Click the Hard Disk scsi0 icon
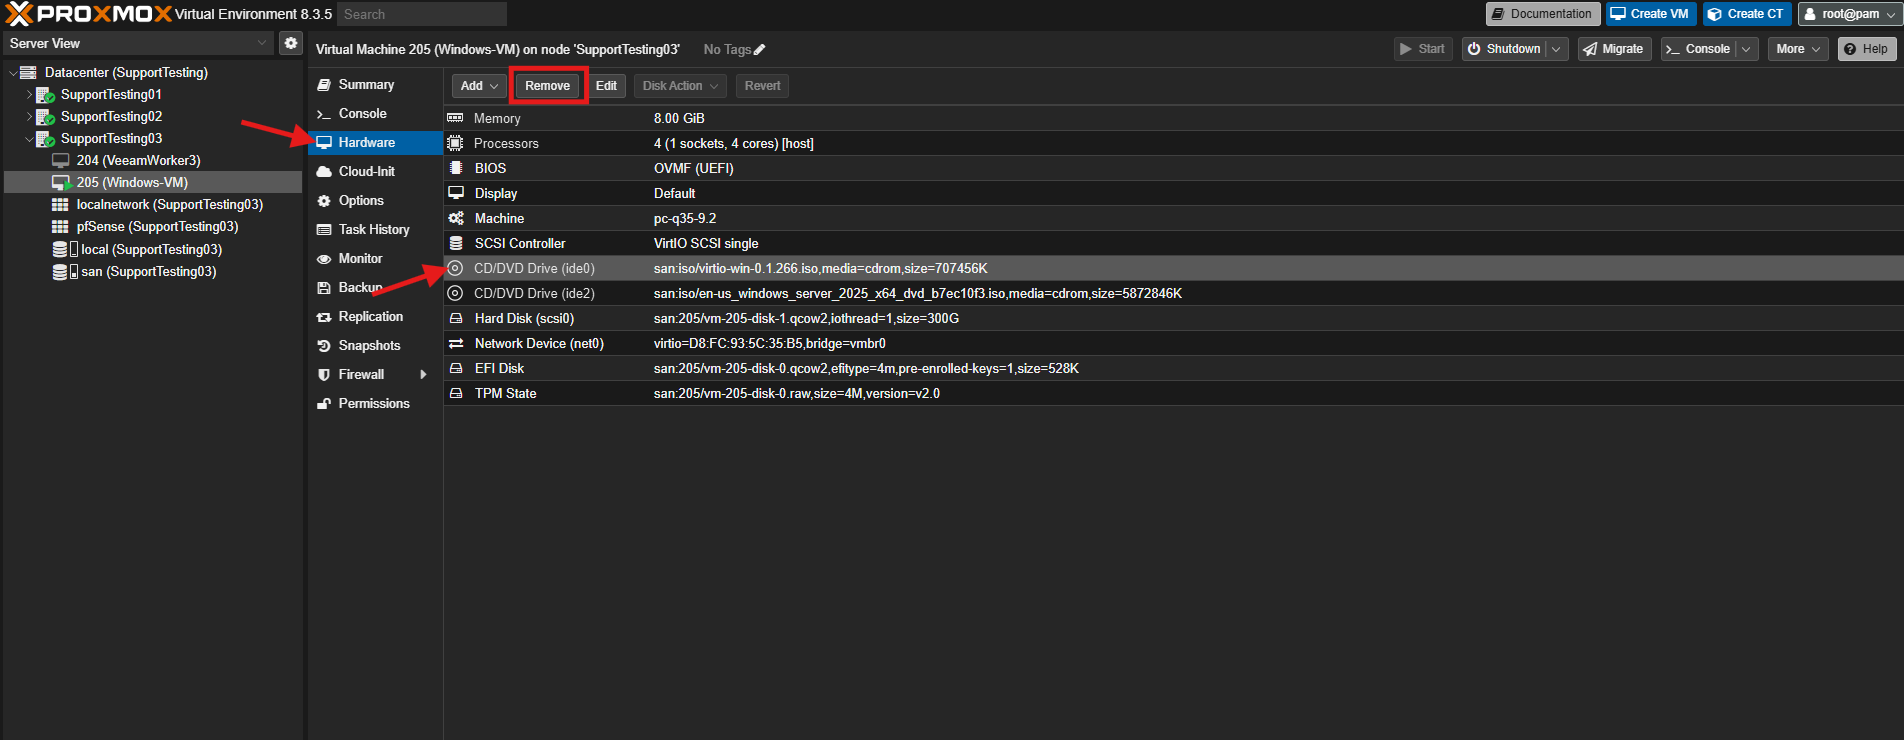1904x740 pixels. tap(456, 318)
